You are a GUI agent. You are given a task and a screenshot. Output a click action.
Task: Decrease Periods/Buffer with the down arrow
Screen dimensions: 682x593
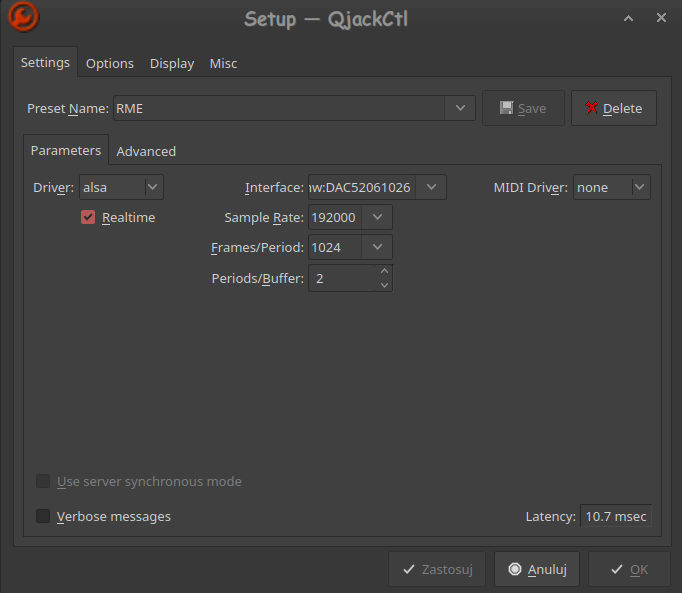pos(384,285)
